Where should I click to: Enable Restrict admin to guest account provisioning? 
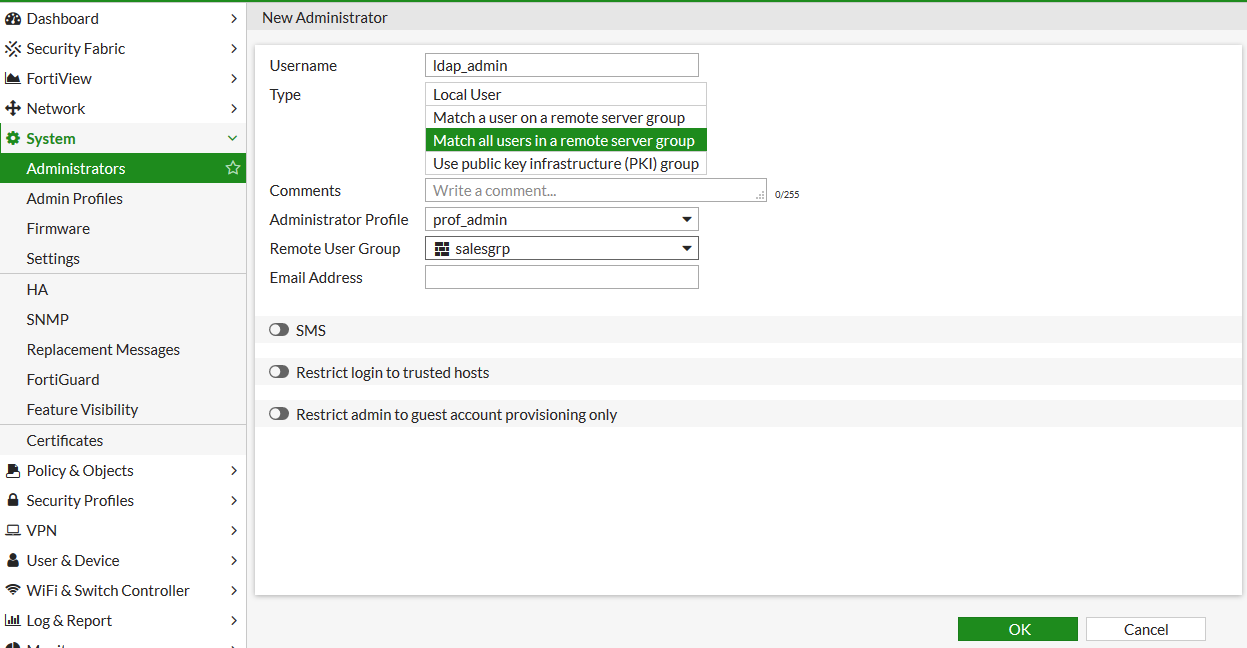click(x=279, y=414)
